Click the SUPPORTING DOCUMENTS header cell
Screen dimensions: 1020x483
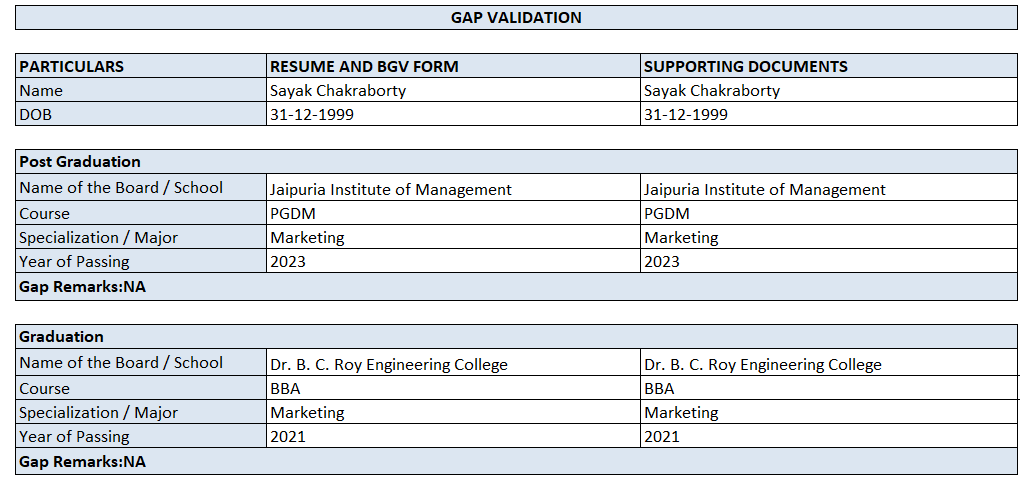[x=745, y=66]
